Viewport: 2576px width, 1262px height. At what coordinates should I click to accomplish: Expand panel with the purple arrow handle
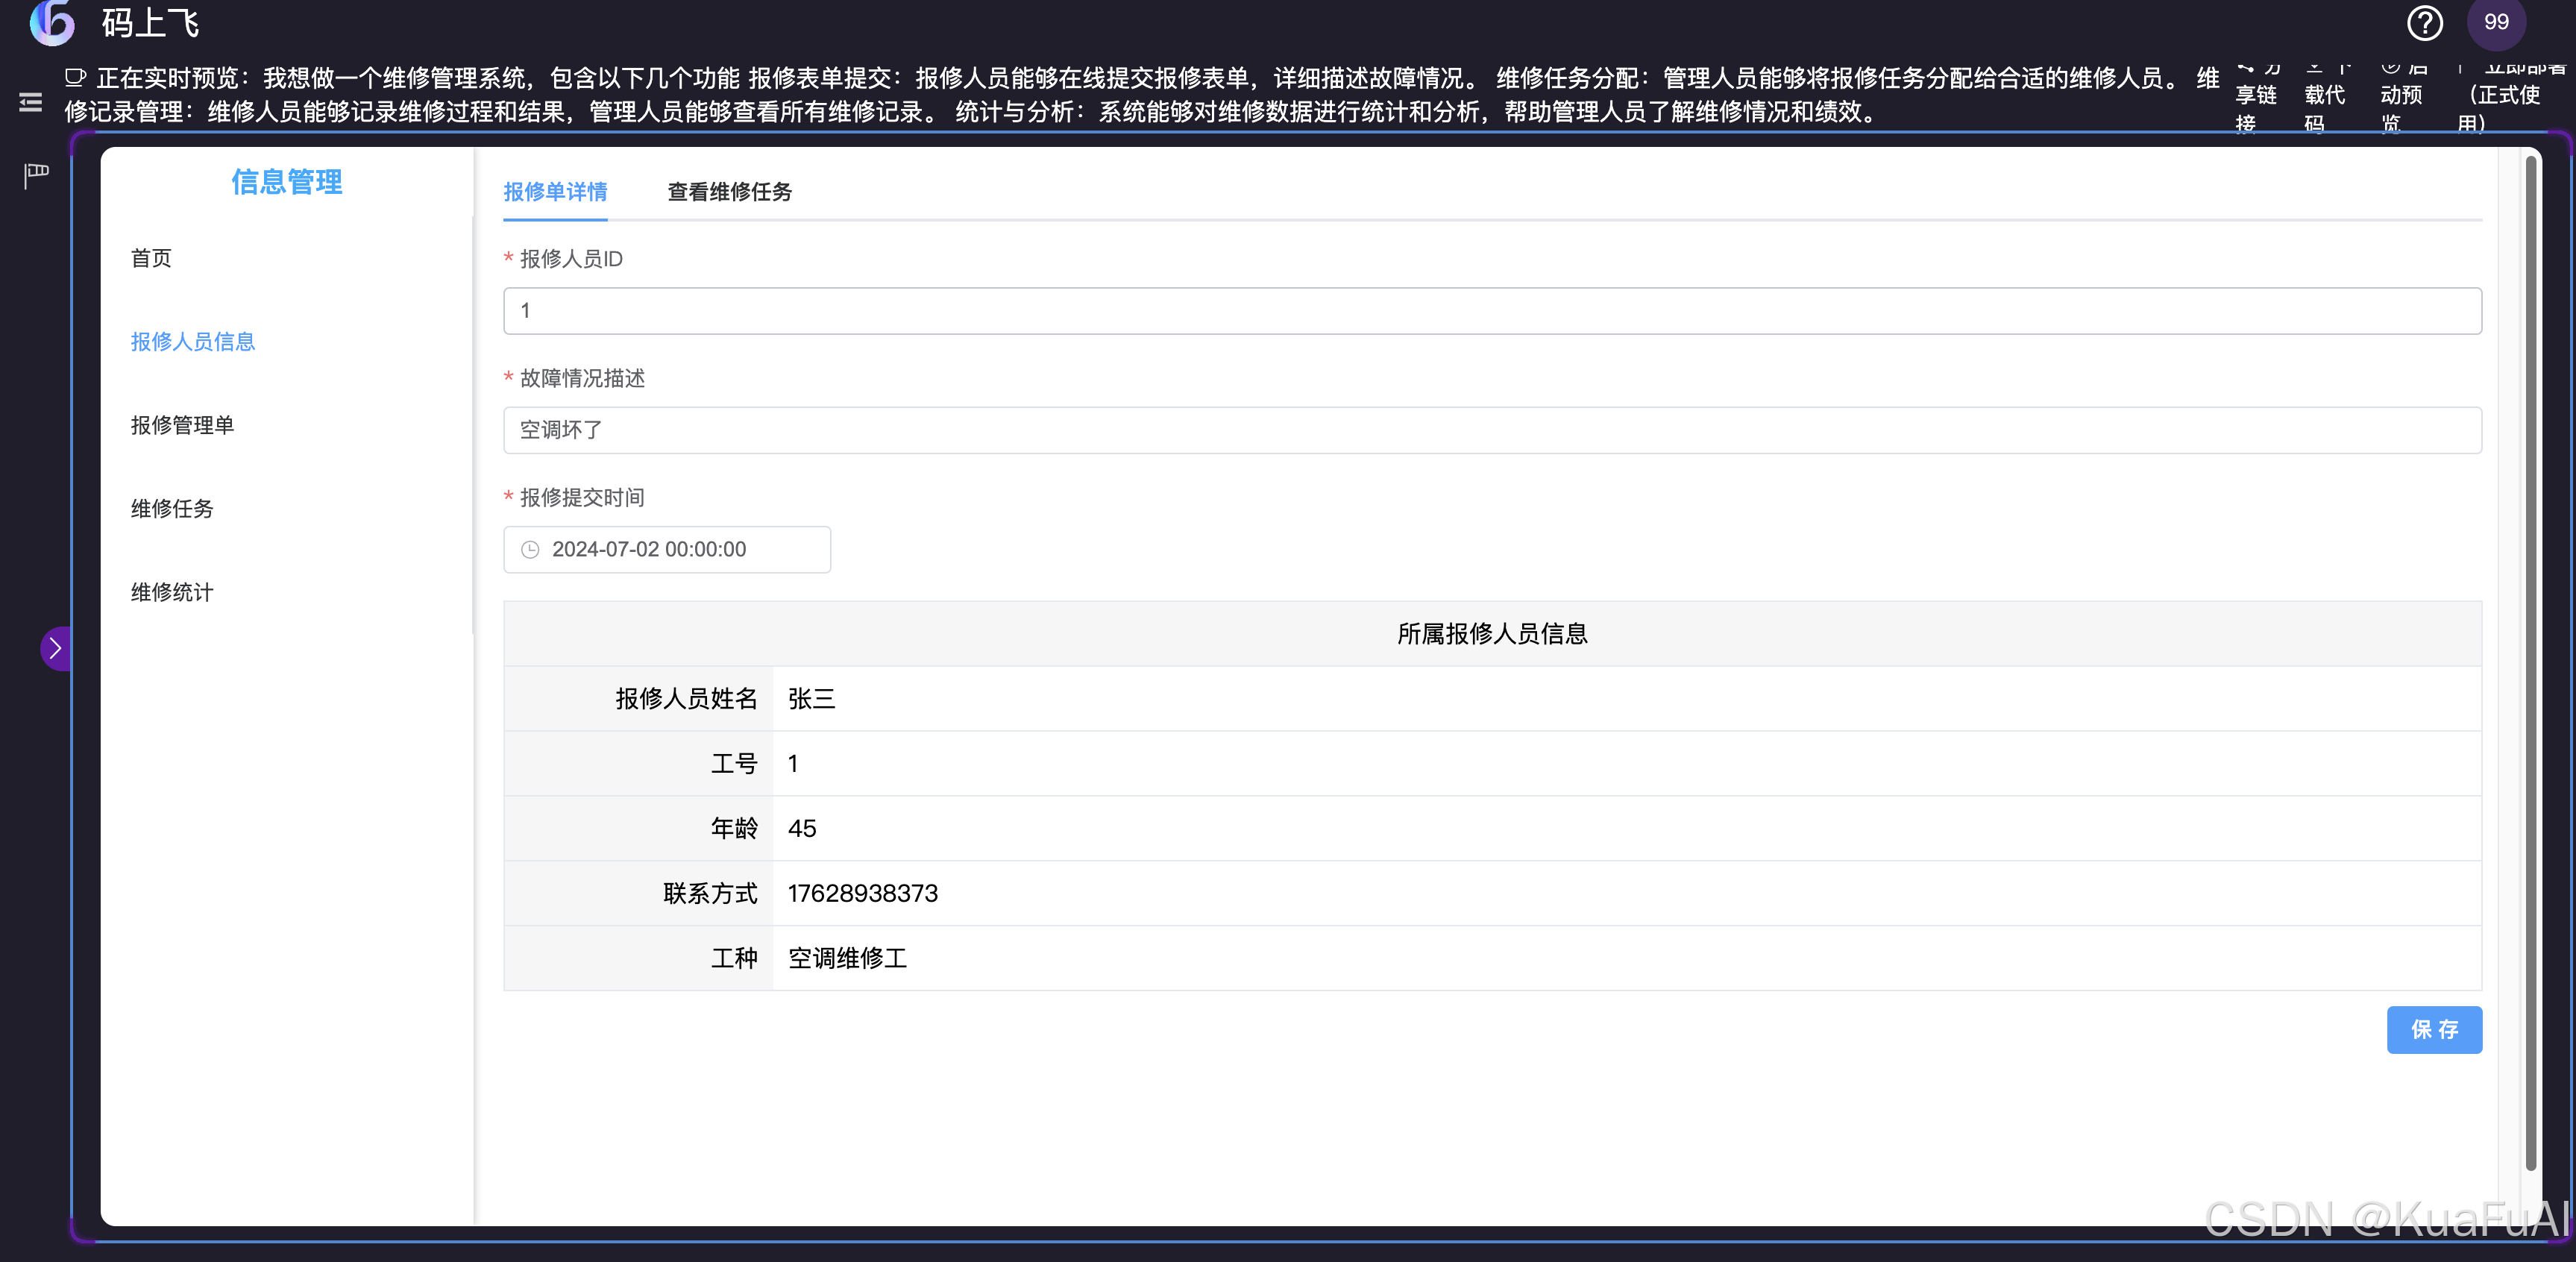[x=55, y=649]
